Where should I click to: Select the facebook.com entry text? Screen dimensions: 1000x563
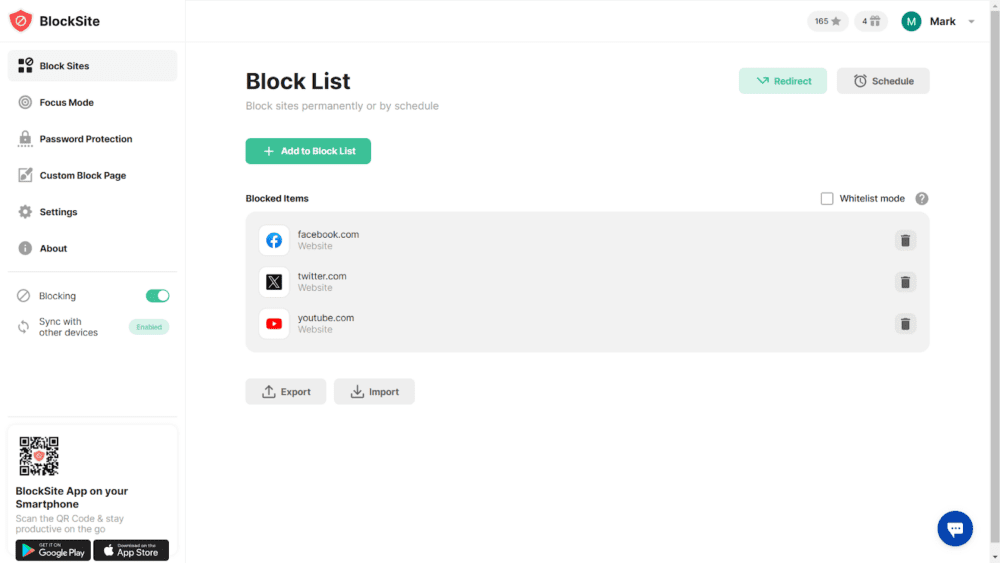coord(328,235)
